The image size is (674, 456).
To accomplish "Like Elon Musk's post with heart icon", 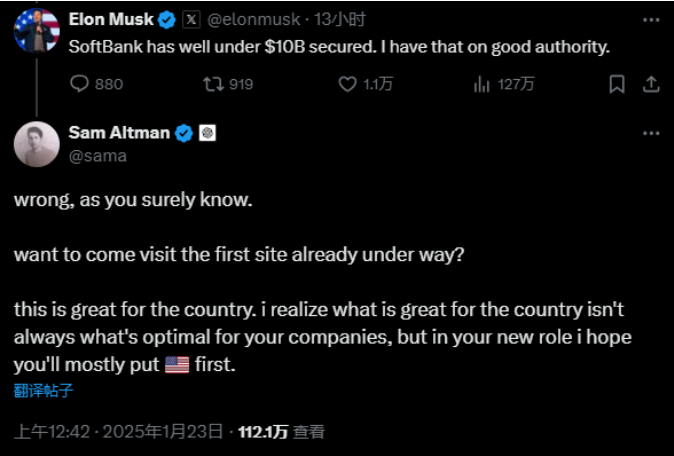I will click(x=347, y=84).
